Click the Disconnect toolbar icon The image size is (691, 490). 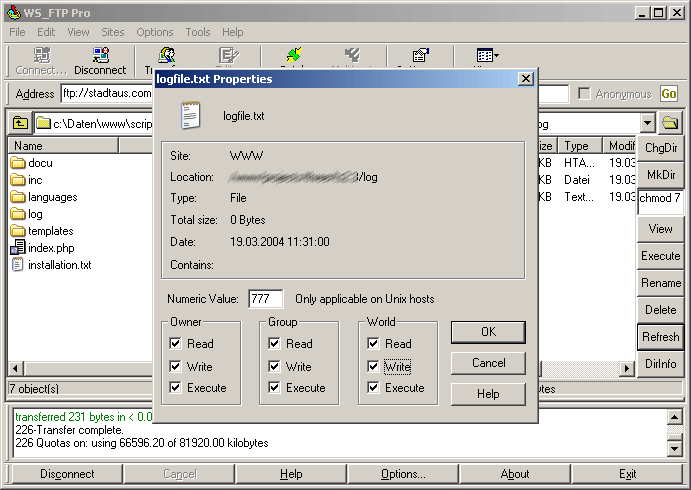tap(100, 55)
